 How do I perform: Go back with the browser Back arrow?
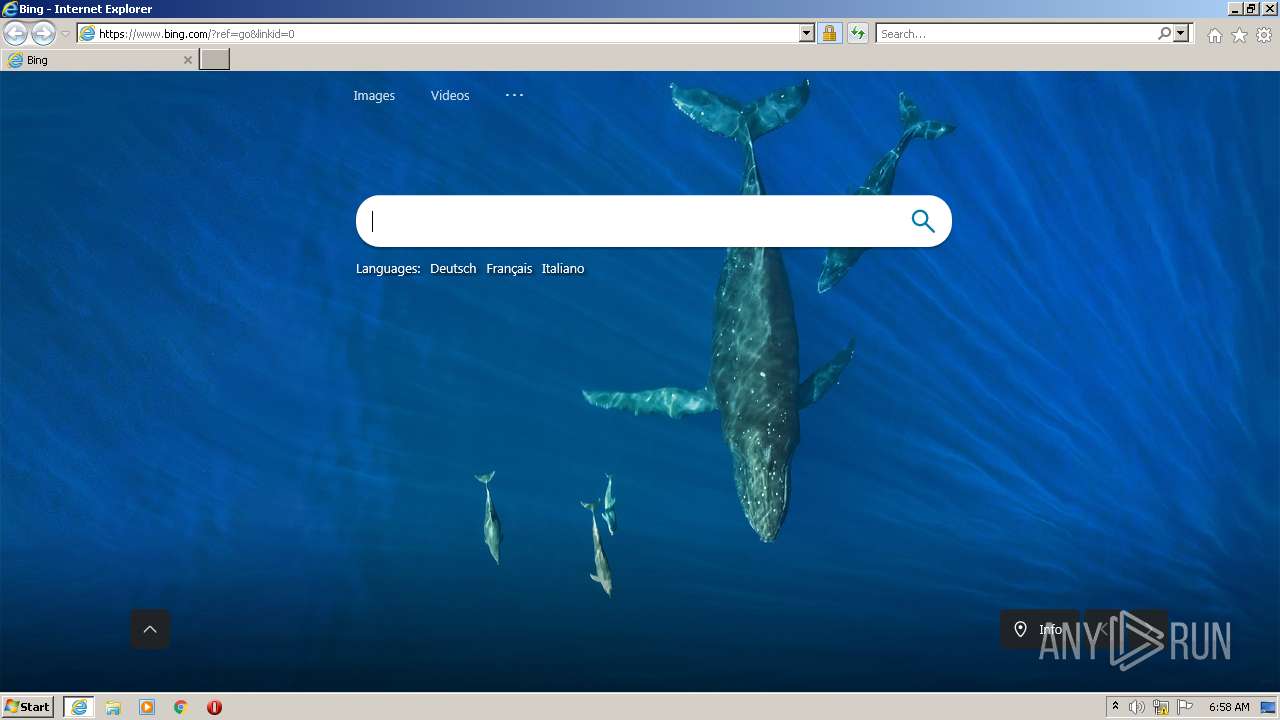(x=15, y=33)
